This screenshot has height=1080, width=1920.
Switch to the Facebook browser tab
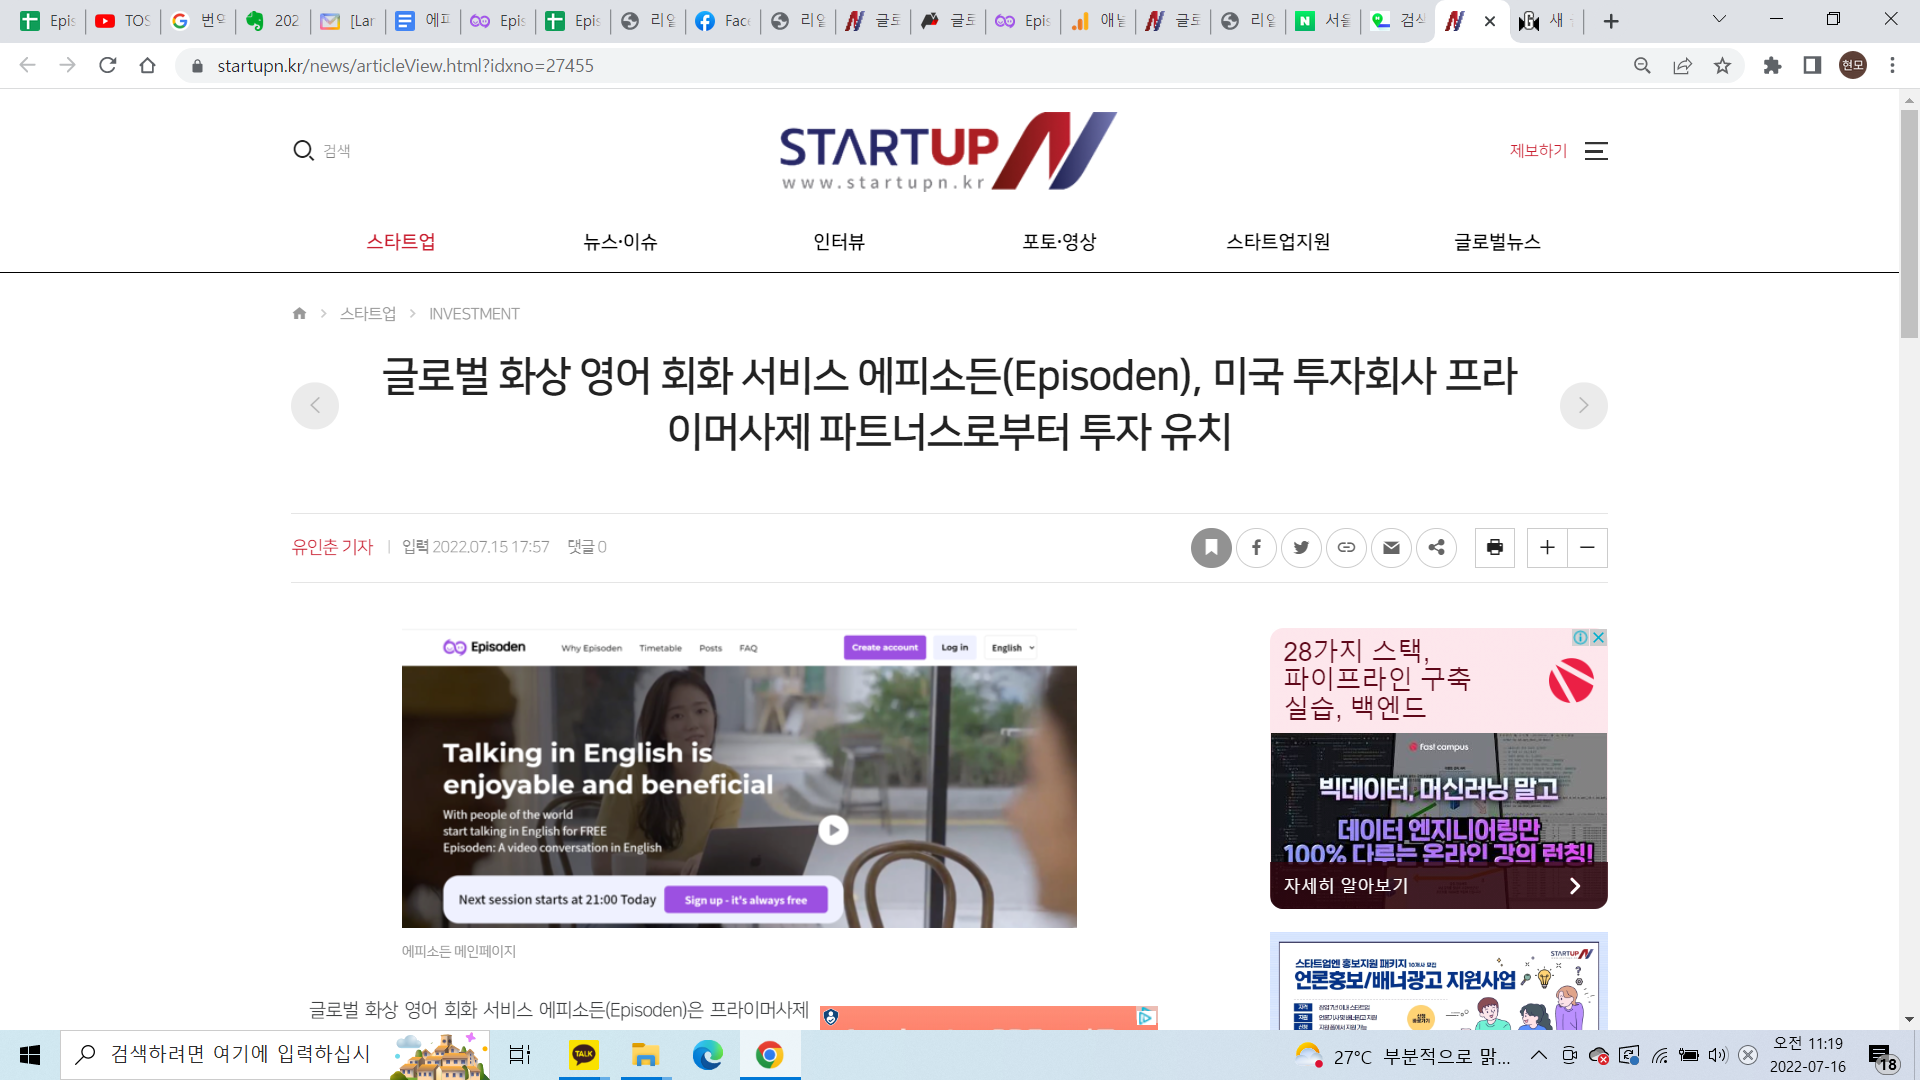[x=722, y=21]
